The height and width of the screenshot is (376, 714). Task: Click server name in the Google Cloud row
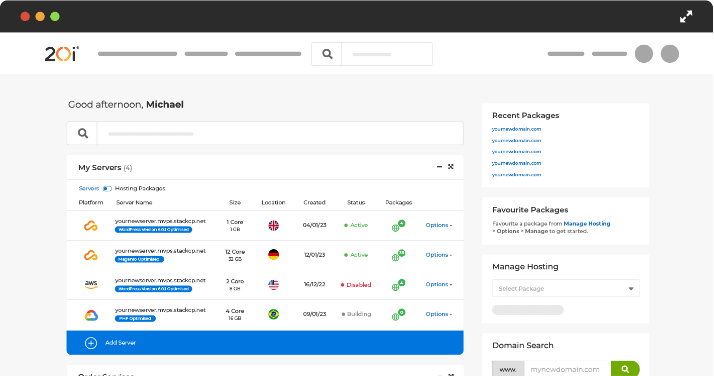tap(160, 310)
